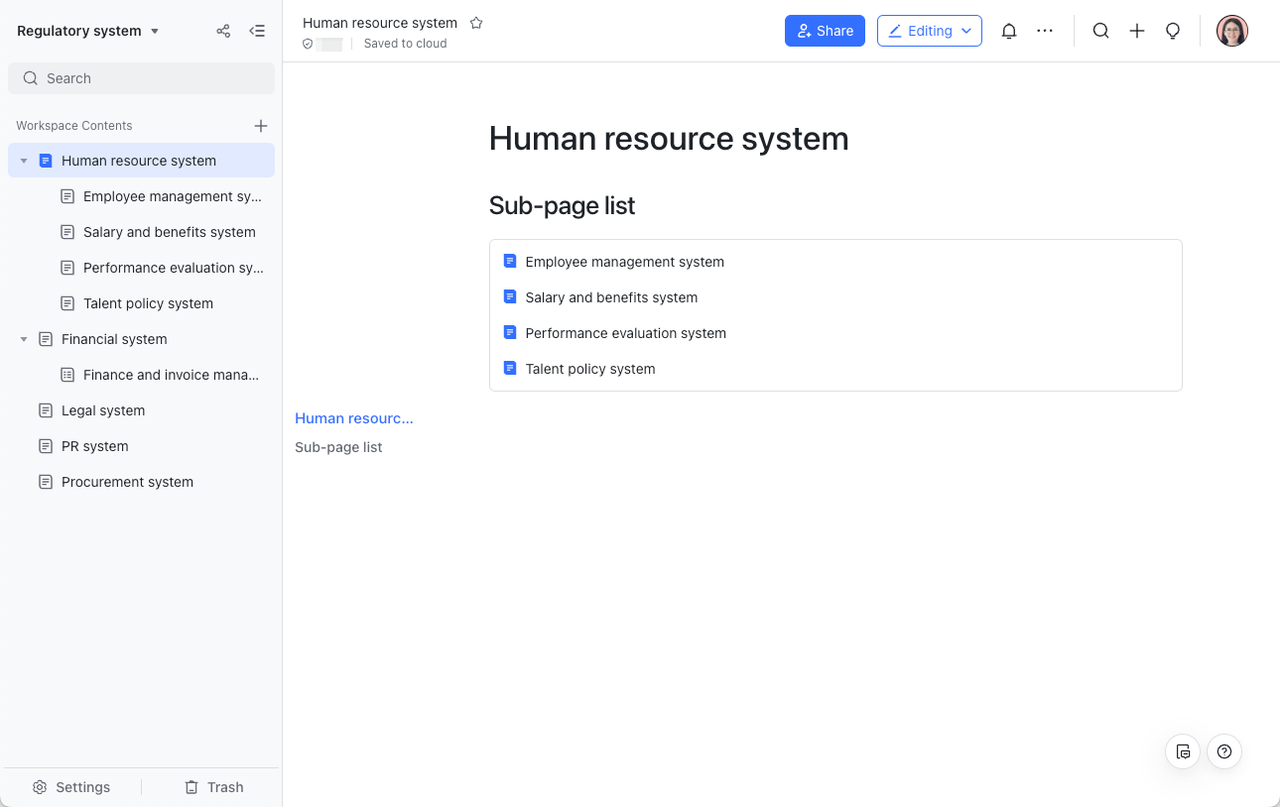Click the lightbulb icon in top toolbar
The width and height of the screenshot is (1280, 807).
(1173, 31)
